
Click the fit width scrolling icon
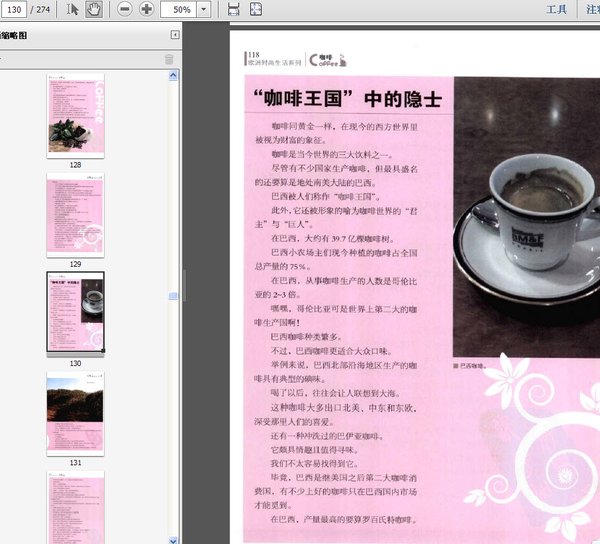coord(233,9)
